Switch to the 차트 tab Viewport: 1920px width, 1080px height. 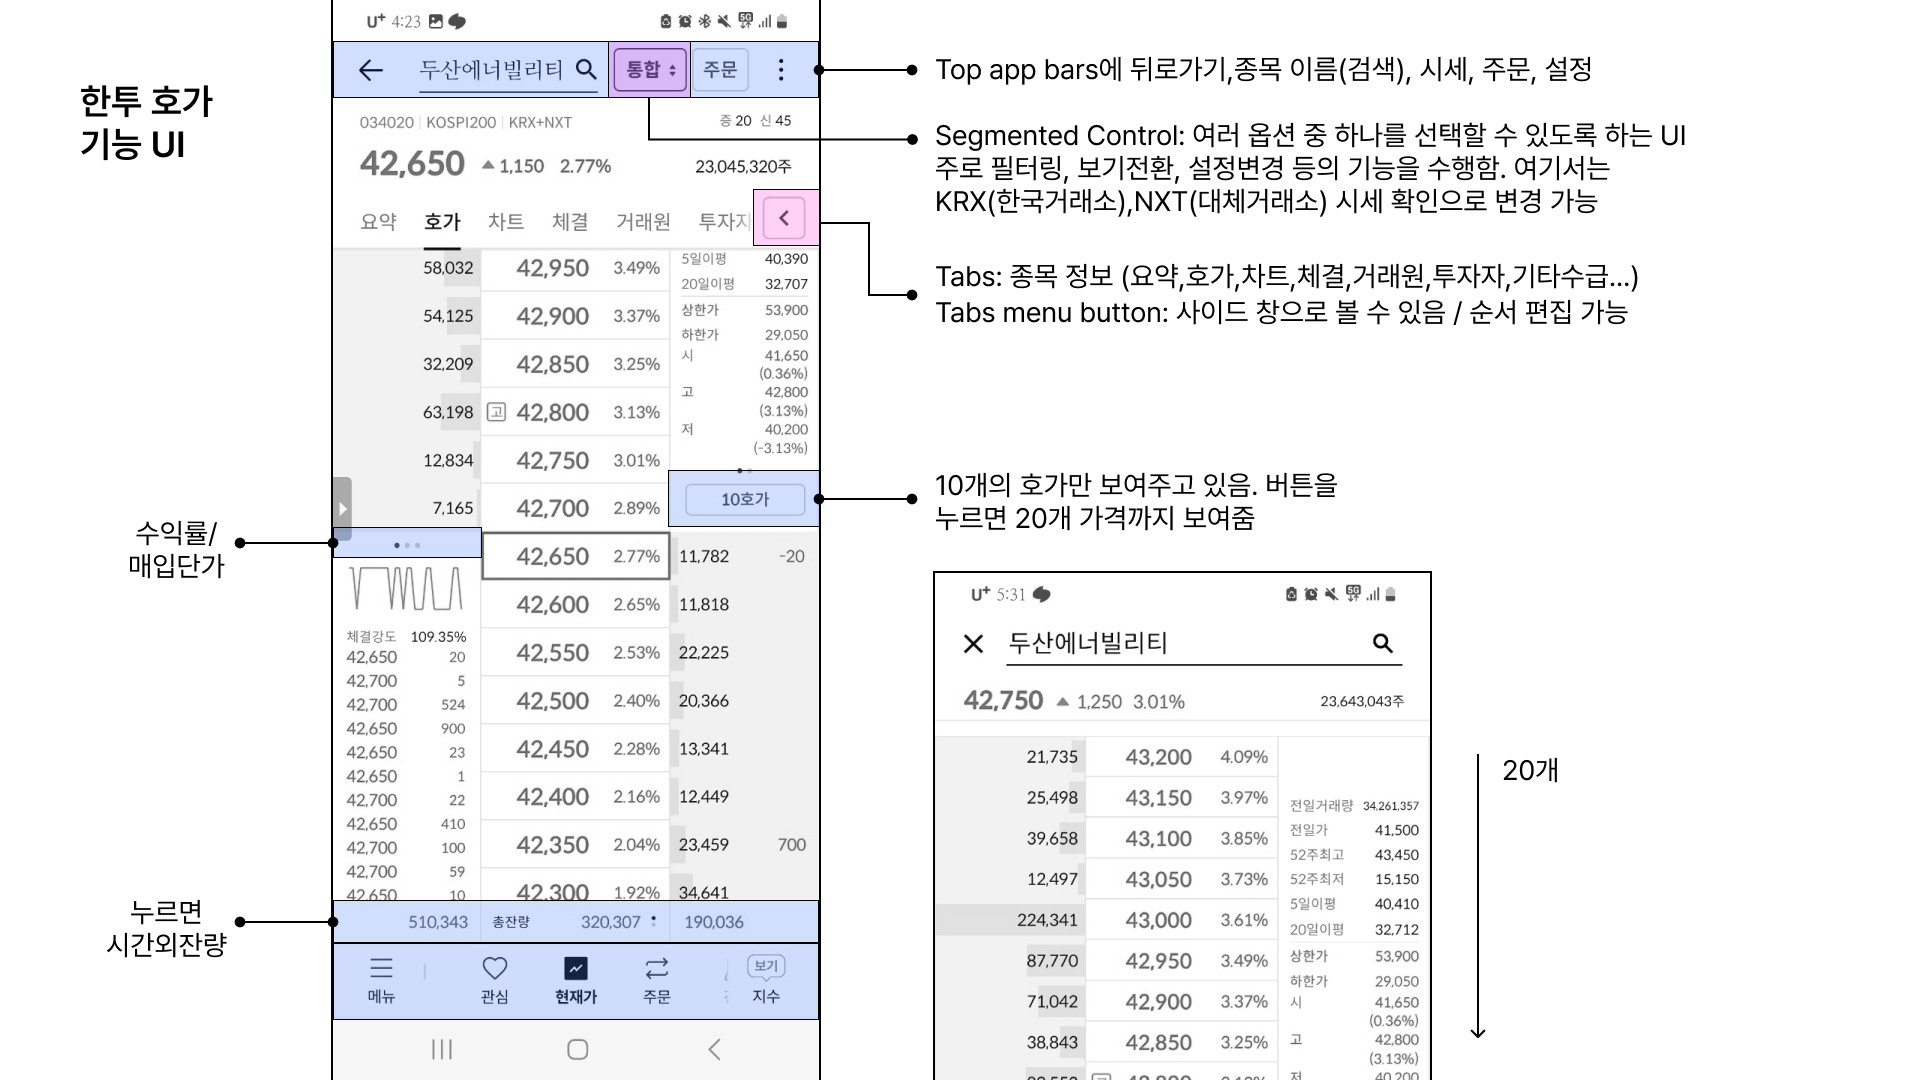(507, 222)
